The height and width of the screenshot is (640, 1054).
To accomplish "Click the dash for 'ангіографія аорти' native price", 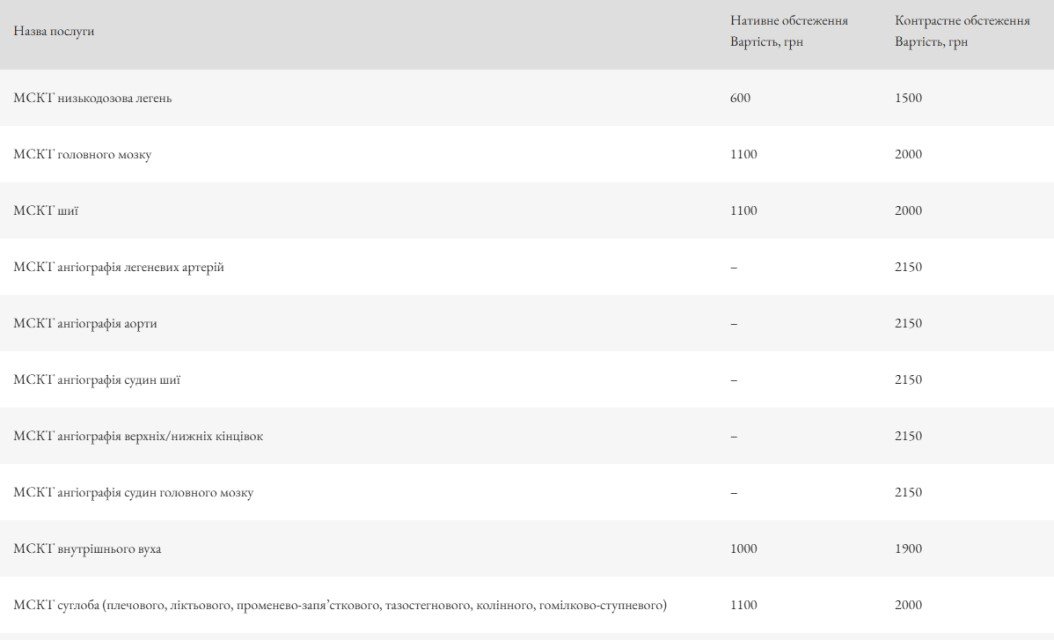I will [x=733, y=323].
